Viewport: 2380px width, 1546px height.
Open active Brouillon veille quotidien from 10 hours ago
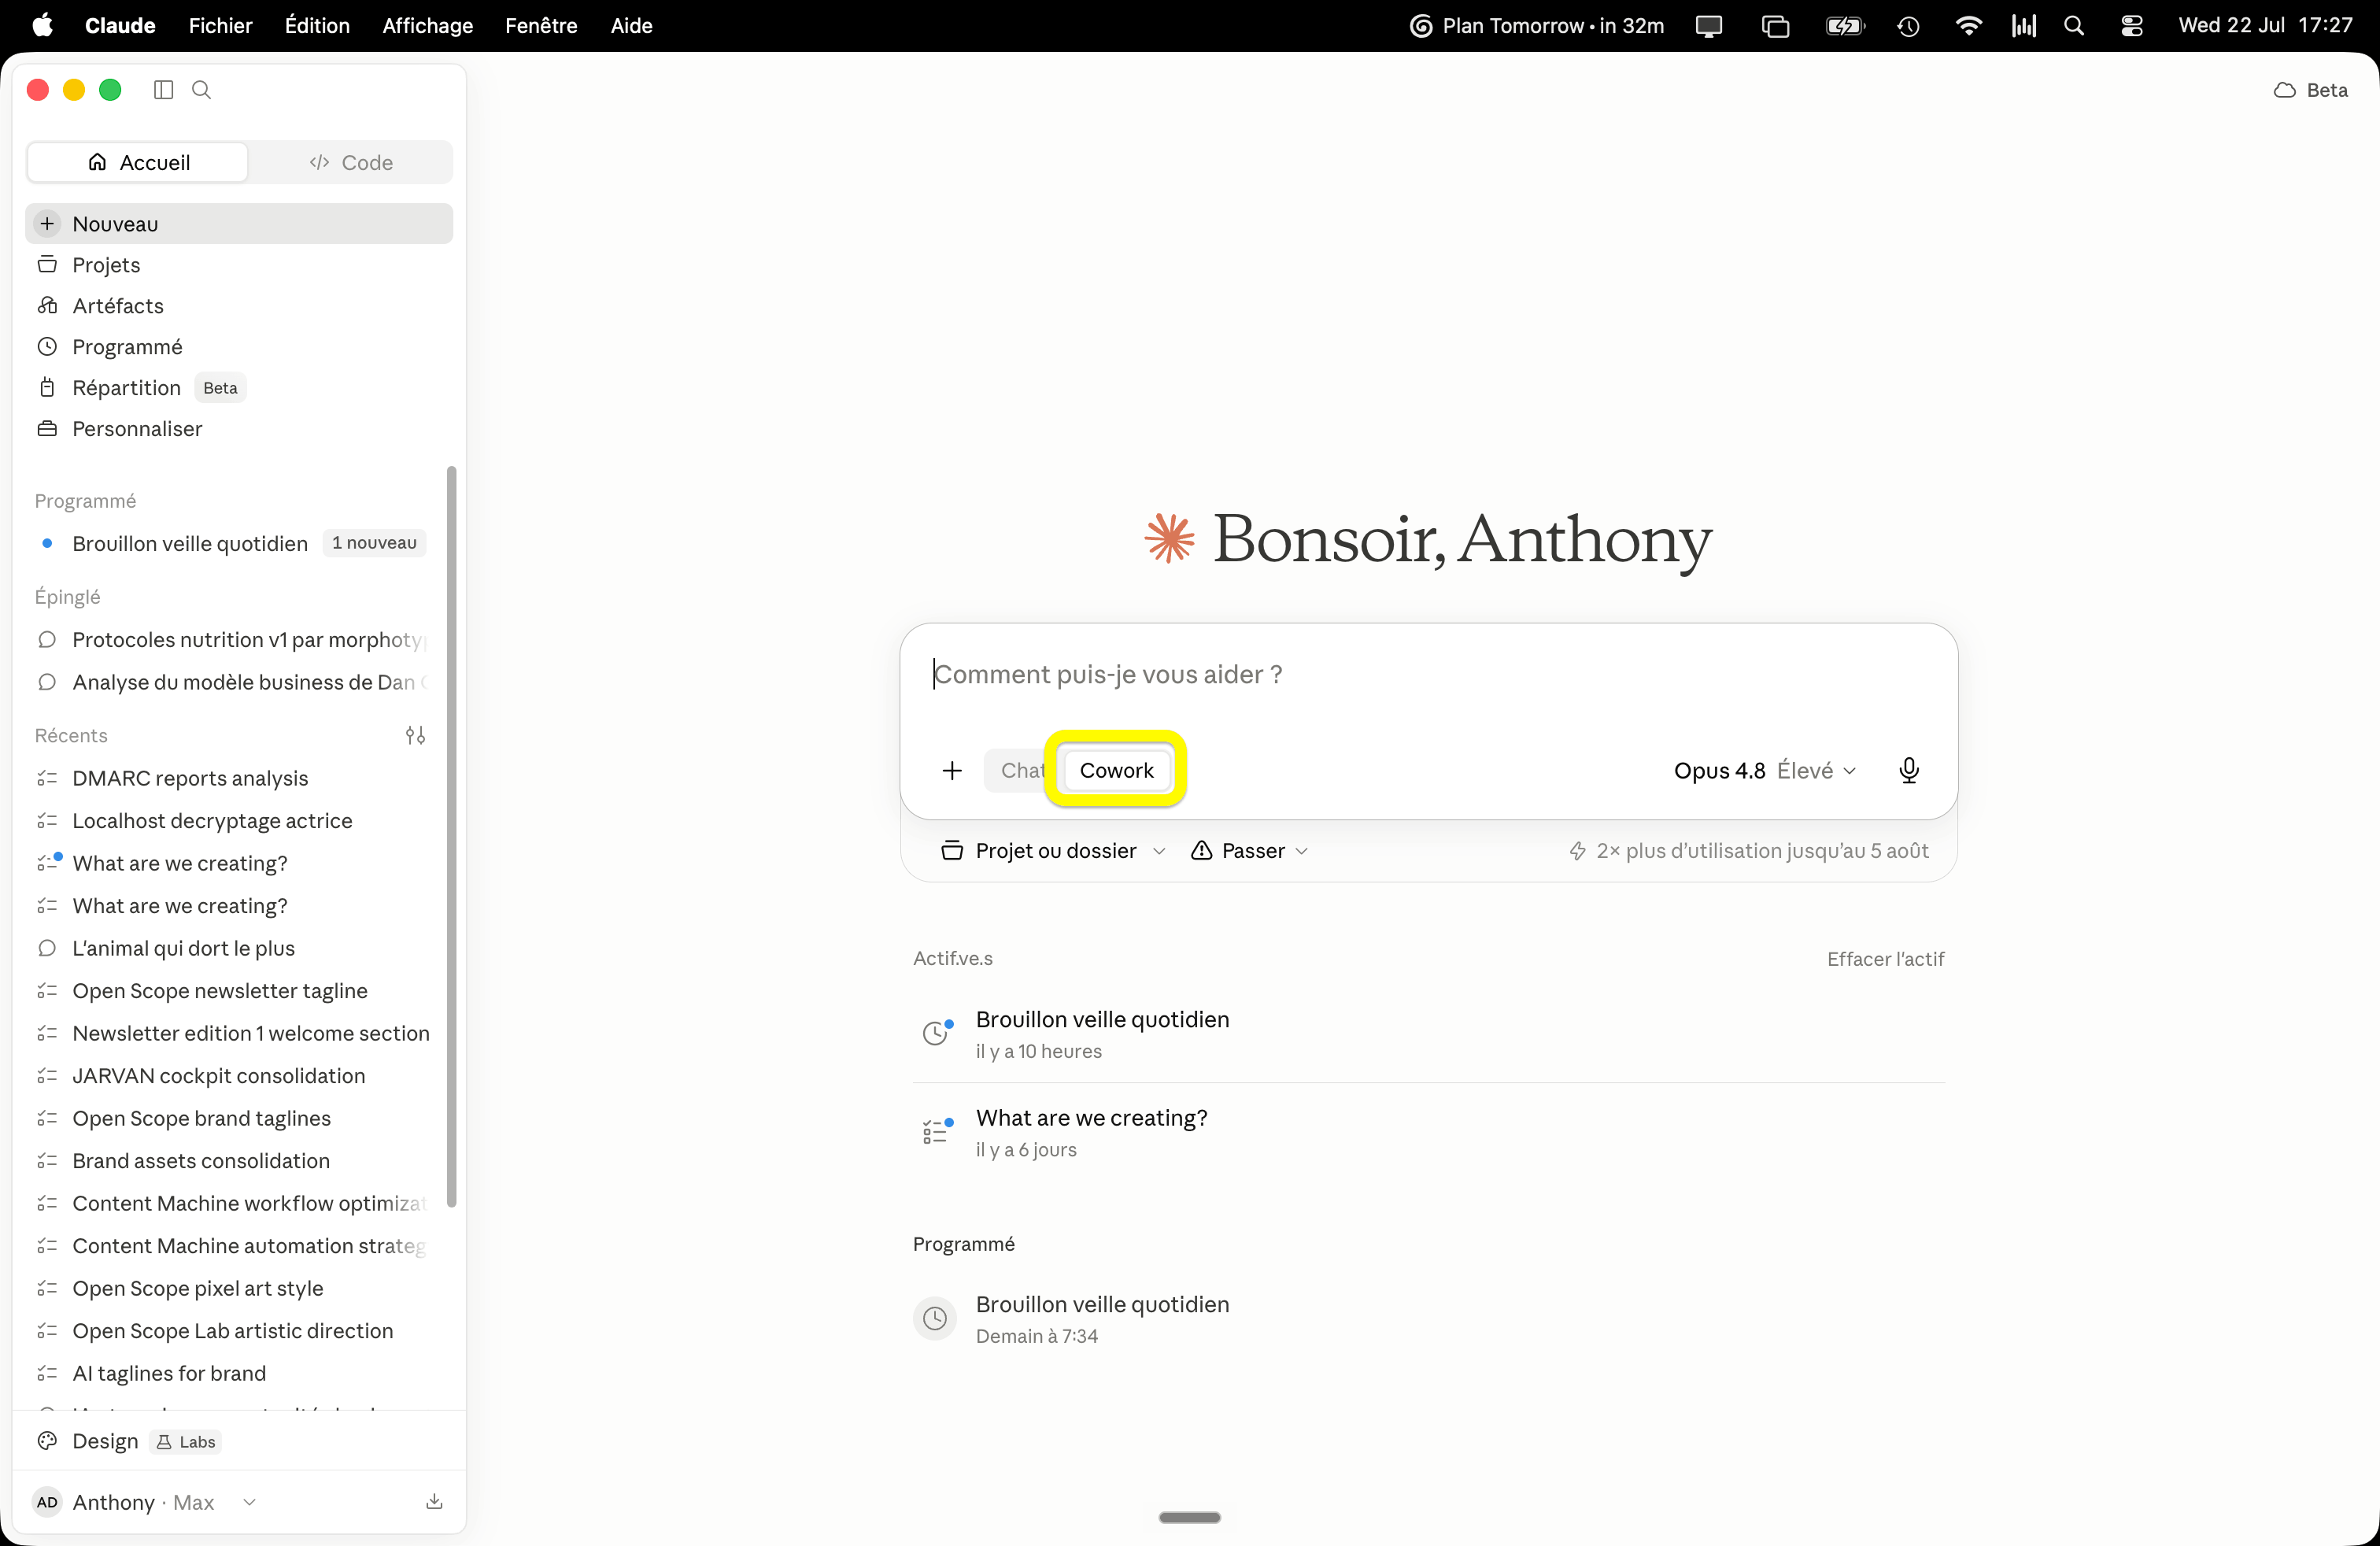(x=1428, y=1033)
